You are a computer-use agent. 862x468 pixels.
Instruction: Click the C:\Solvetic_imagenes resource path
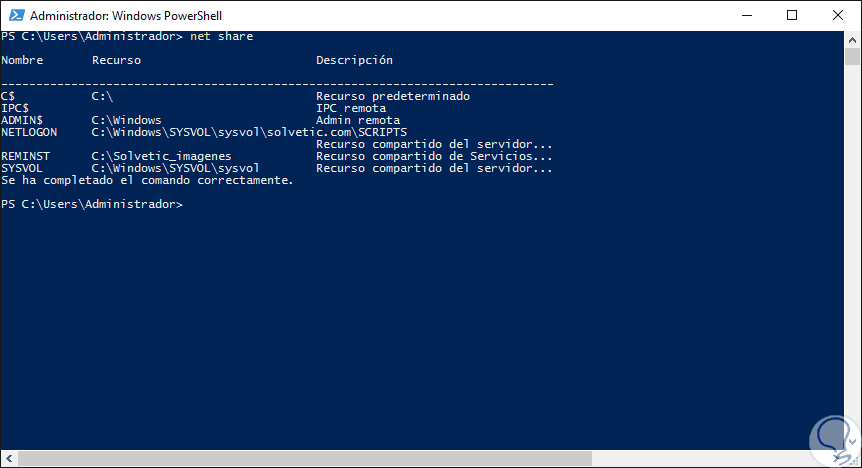pos(161,156)
